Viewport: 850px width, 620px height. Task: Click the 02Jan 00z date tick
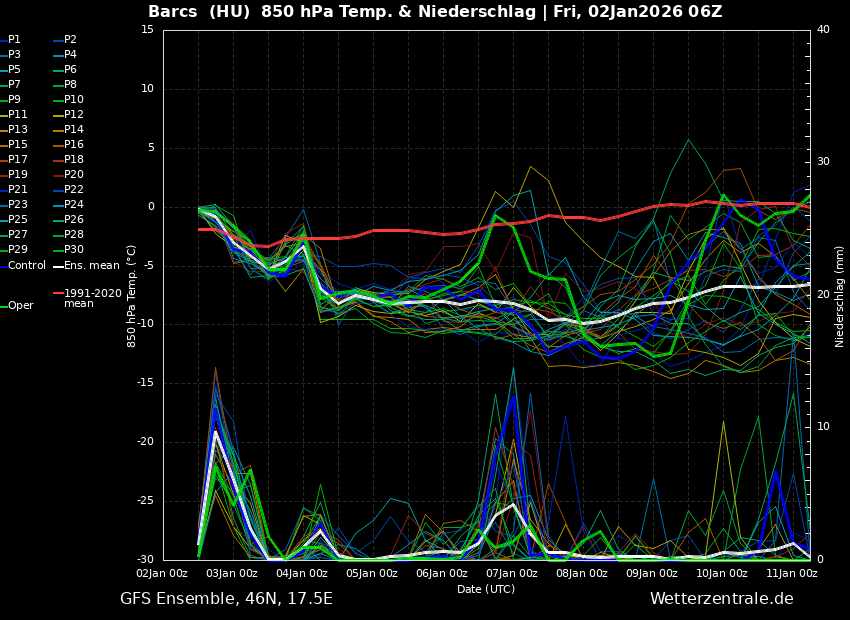pyautogui.click(x=162, y=573)
